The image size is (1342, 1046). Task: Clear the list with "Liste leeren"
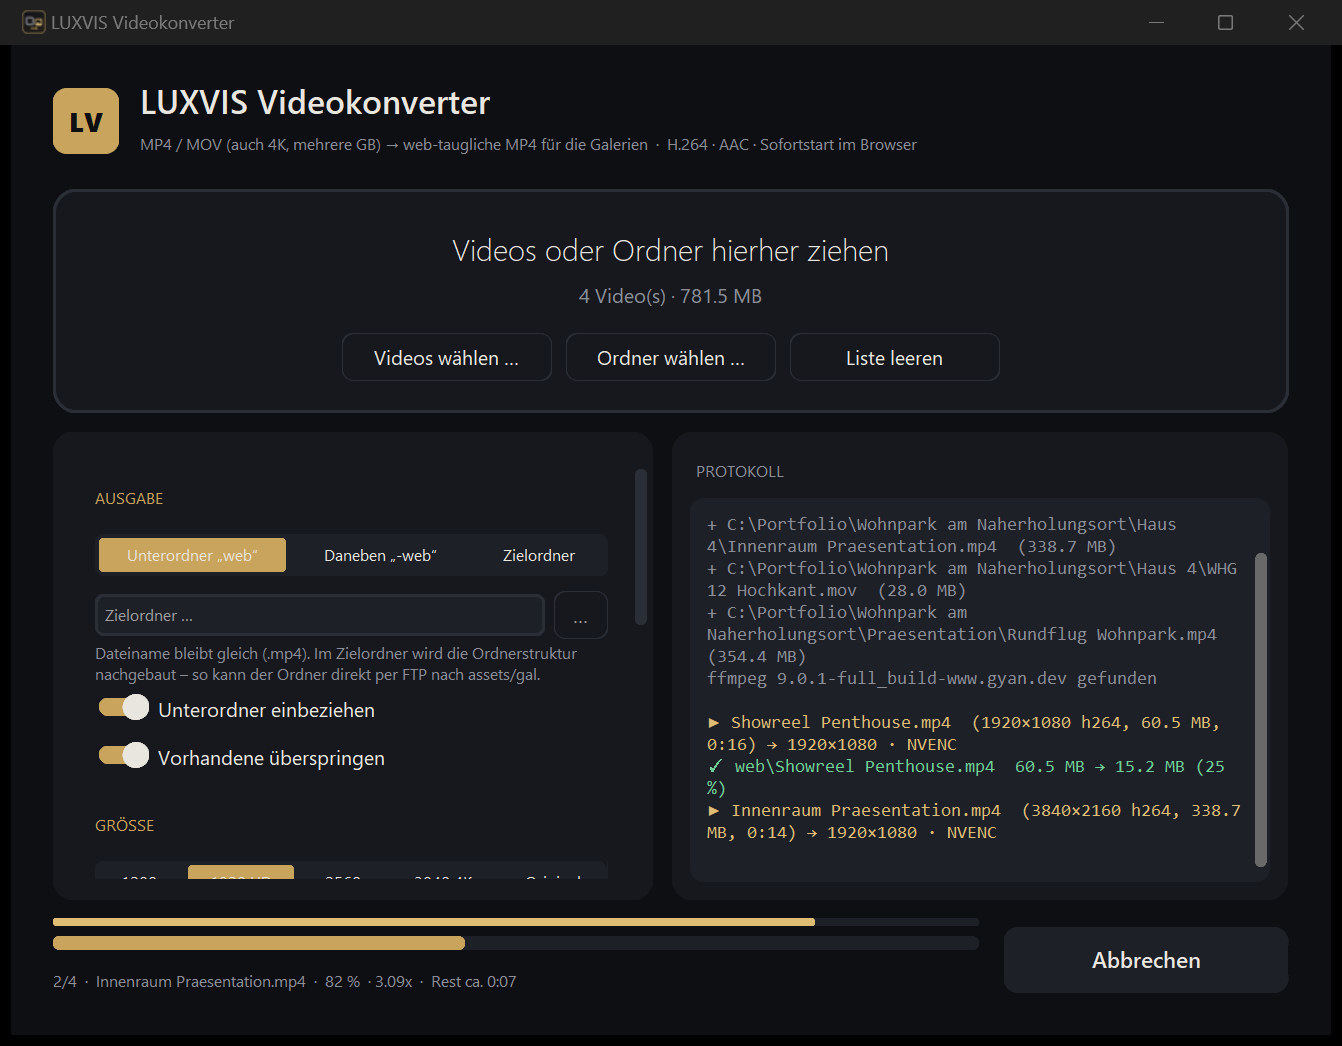[x=894, y=357]
